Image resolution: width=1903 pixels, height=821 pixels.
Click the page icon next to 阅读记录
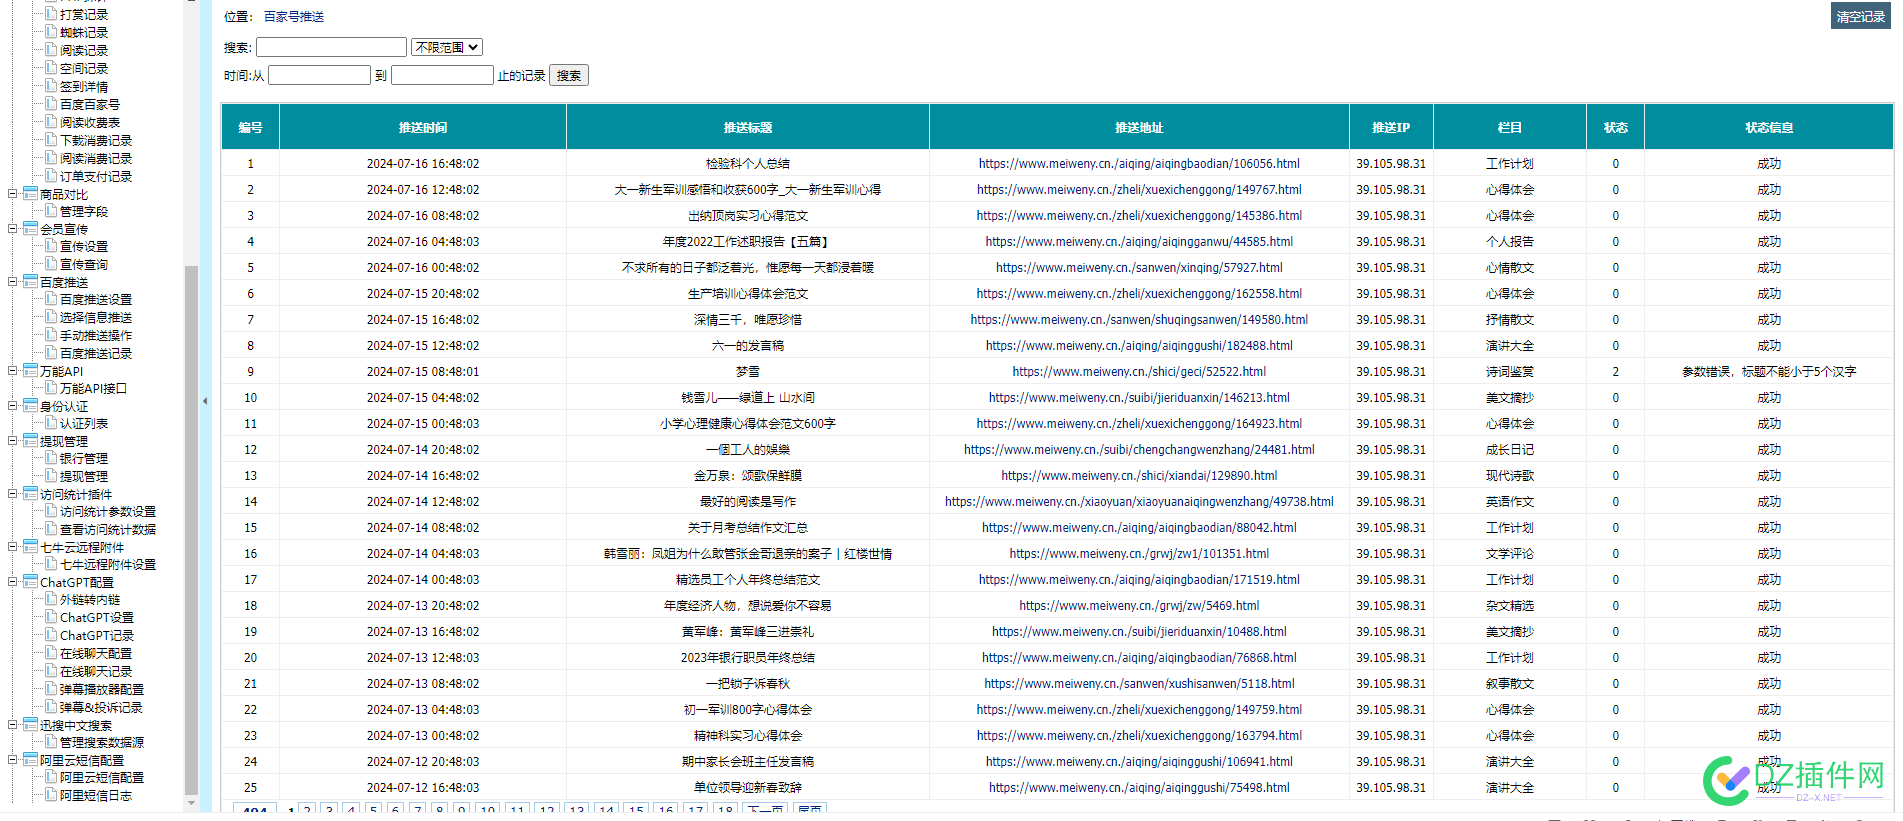tap(51, 50)
